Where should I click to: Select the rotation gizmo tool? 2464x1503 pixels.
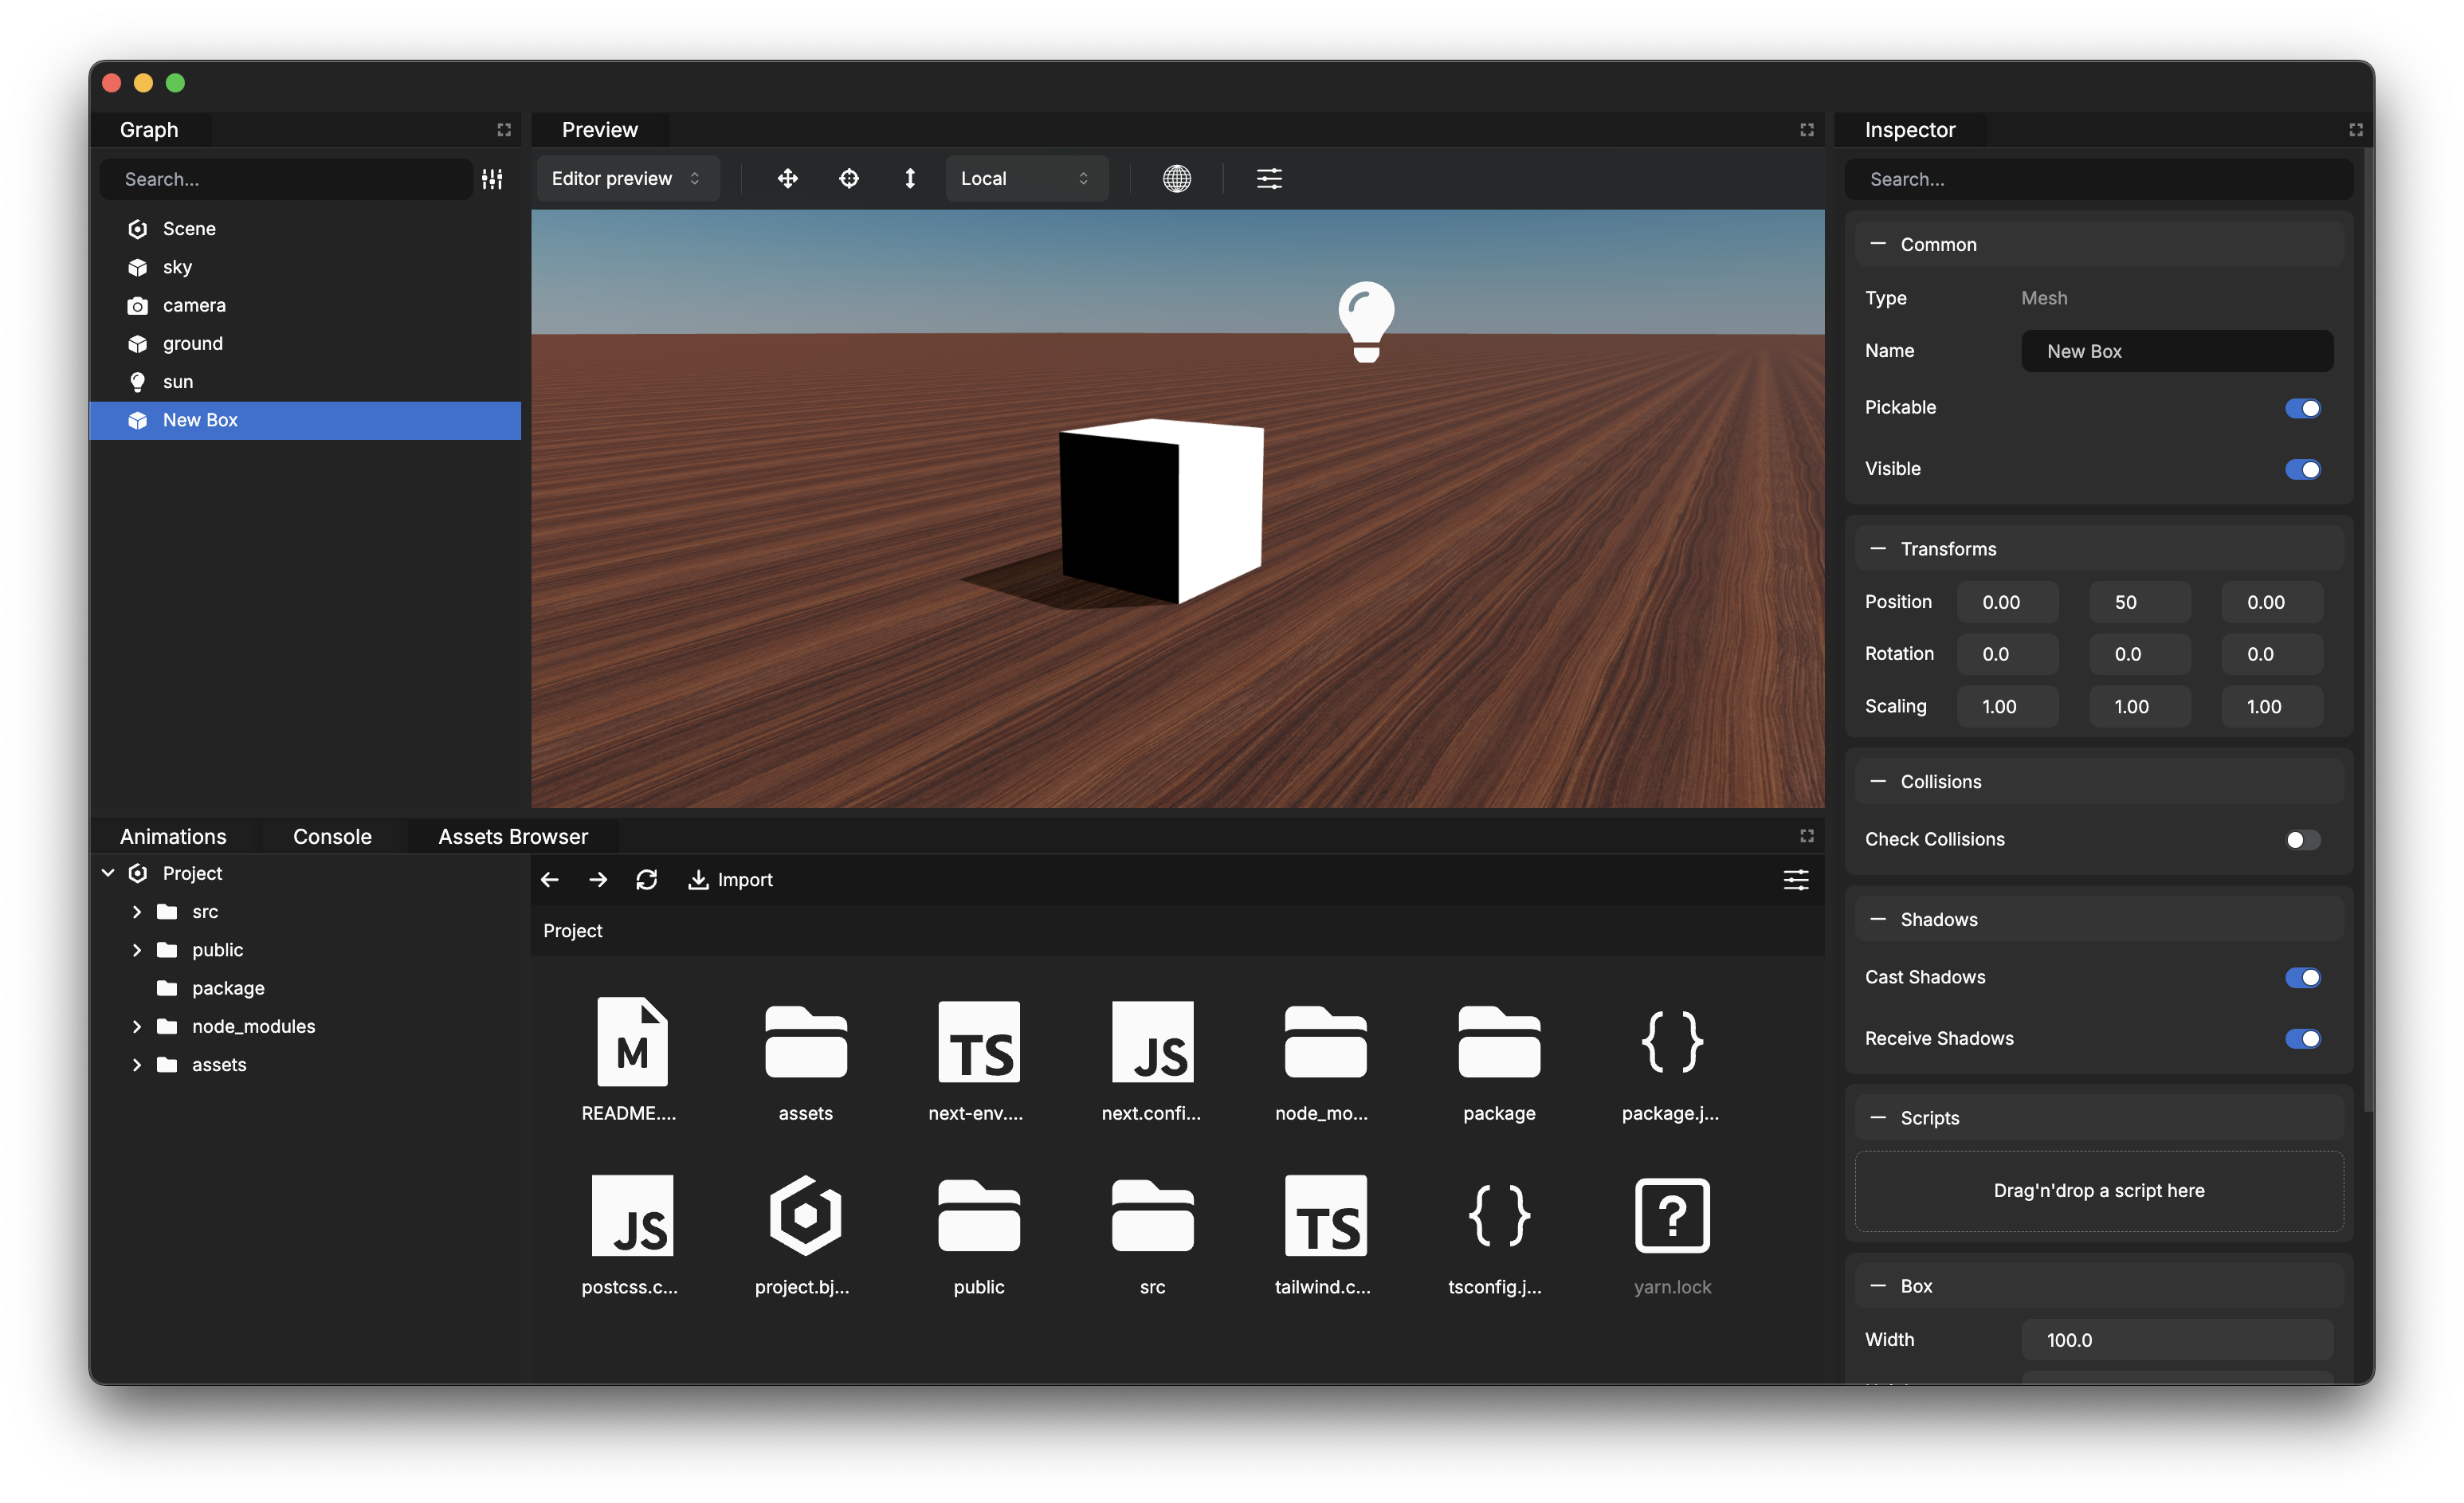click(x=848, y=179)
